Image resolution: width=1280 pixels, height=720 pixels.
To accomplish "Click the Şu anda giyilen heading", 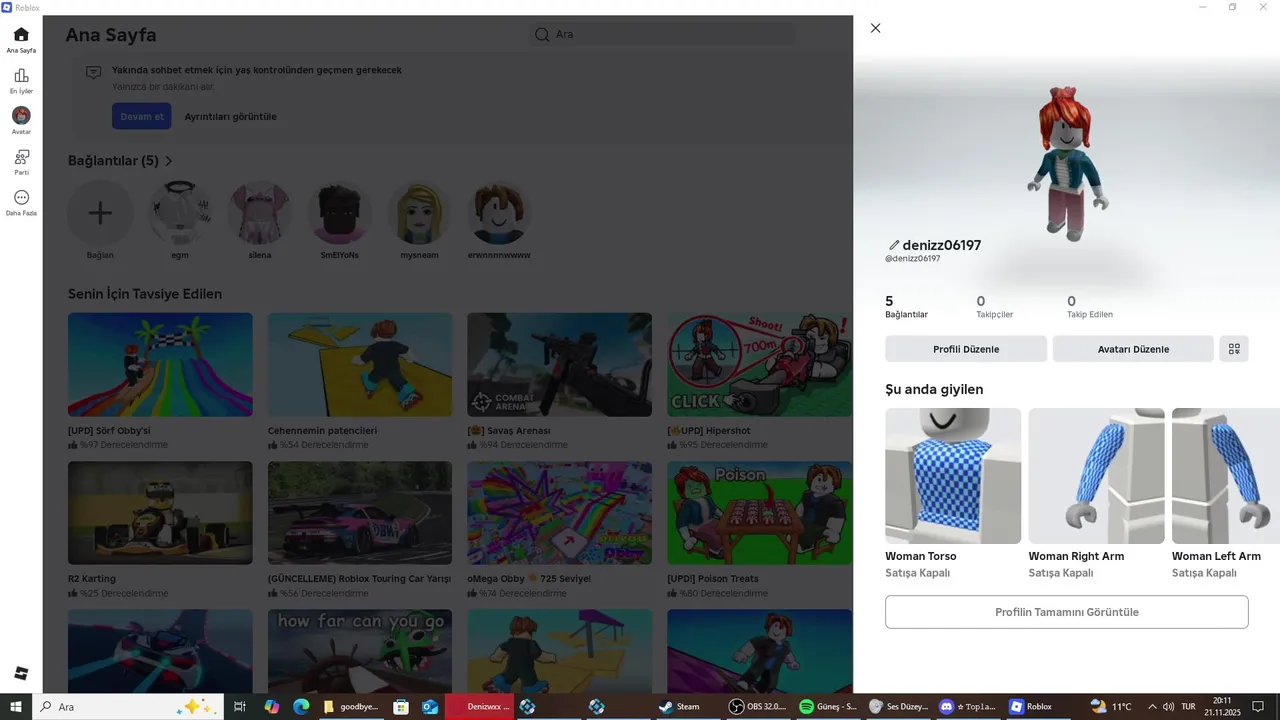I will (934, 389).
